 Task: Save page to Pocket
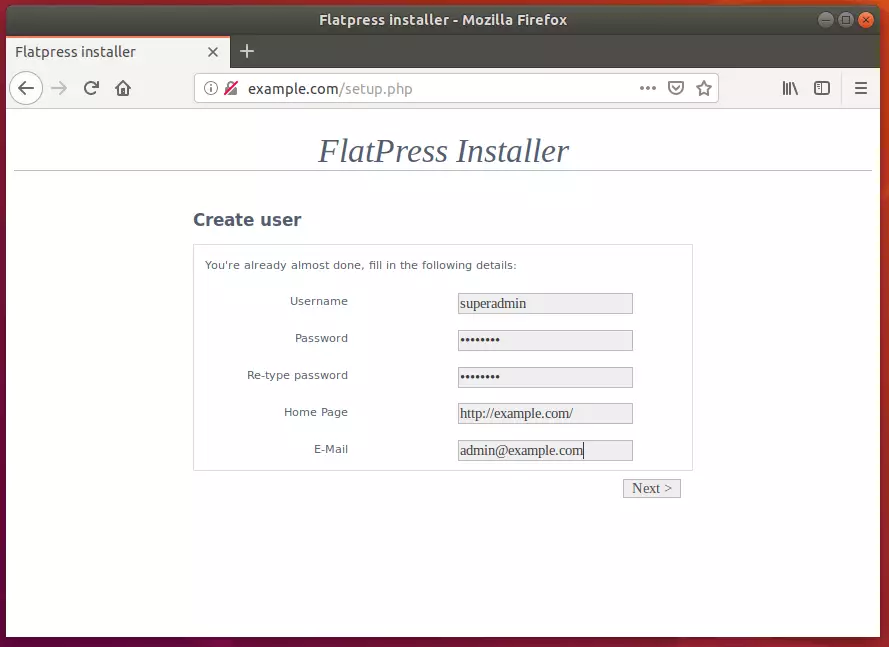[x=675, y=88]
